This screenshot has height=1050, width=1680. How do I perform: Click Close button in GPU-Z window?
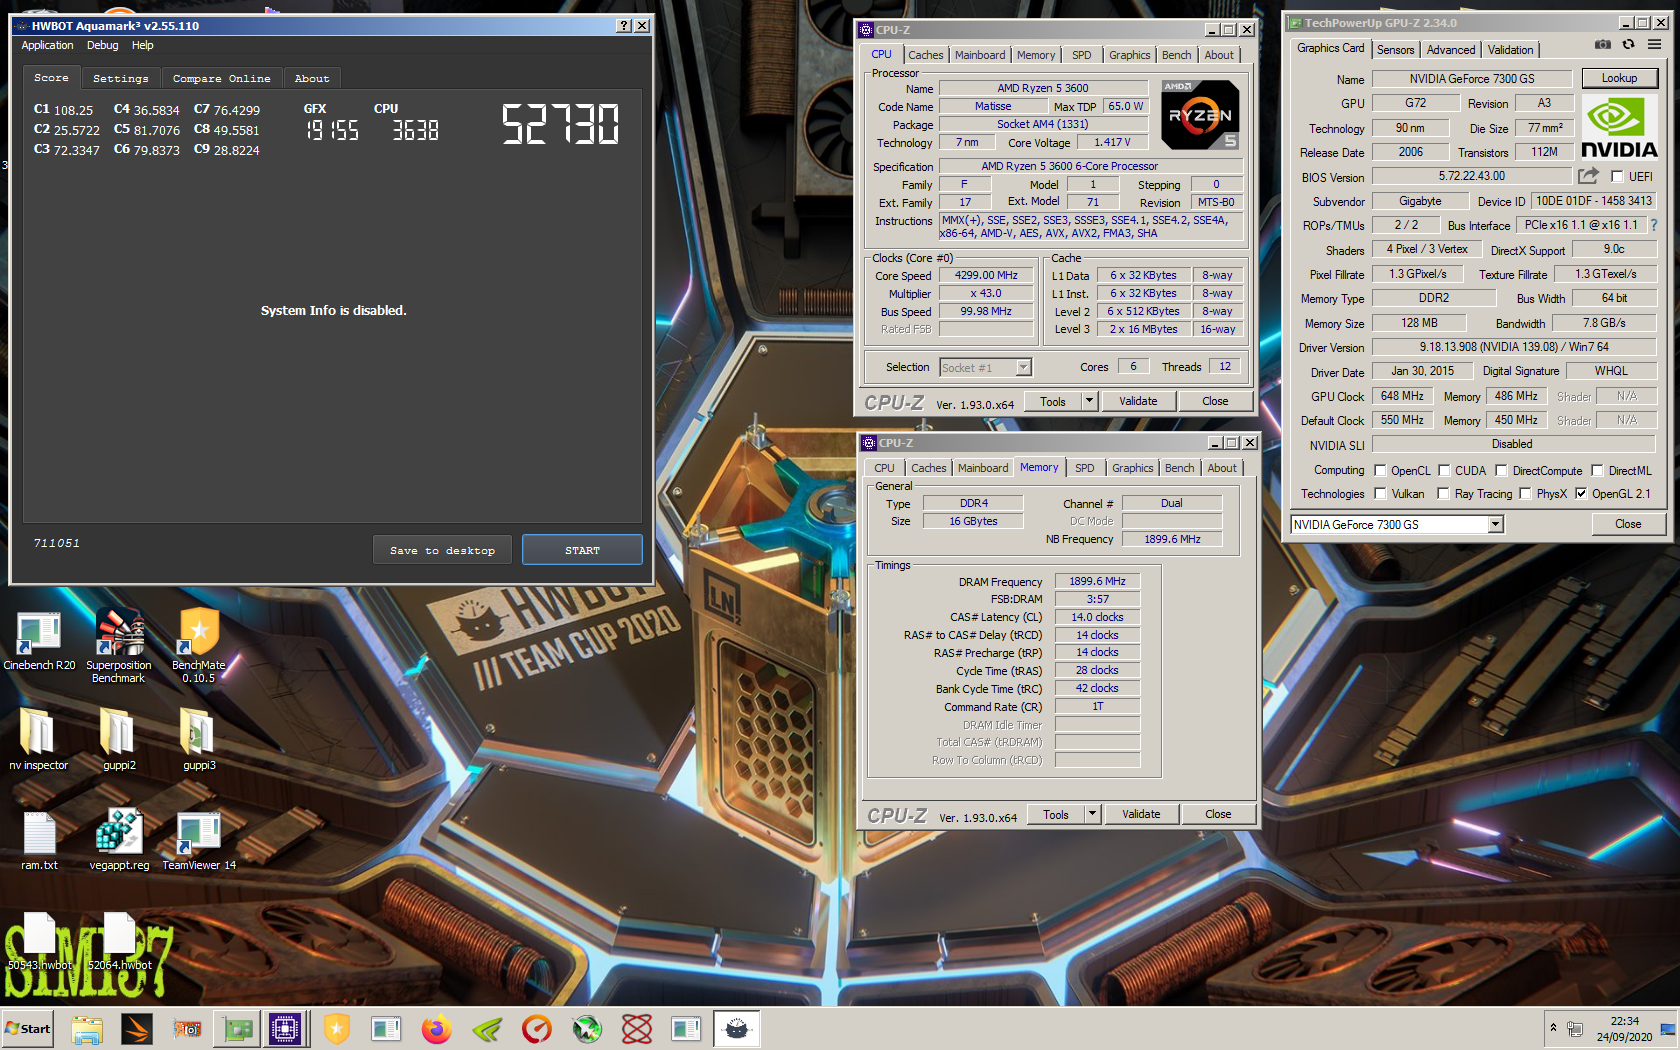1628,524
